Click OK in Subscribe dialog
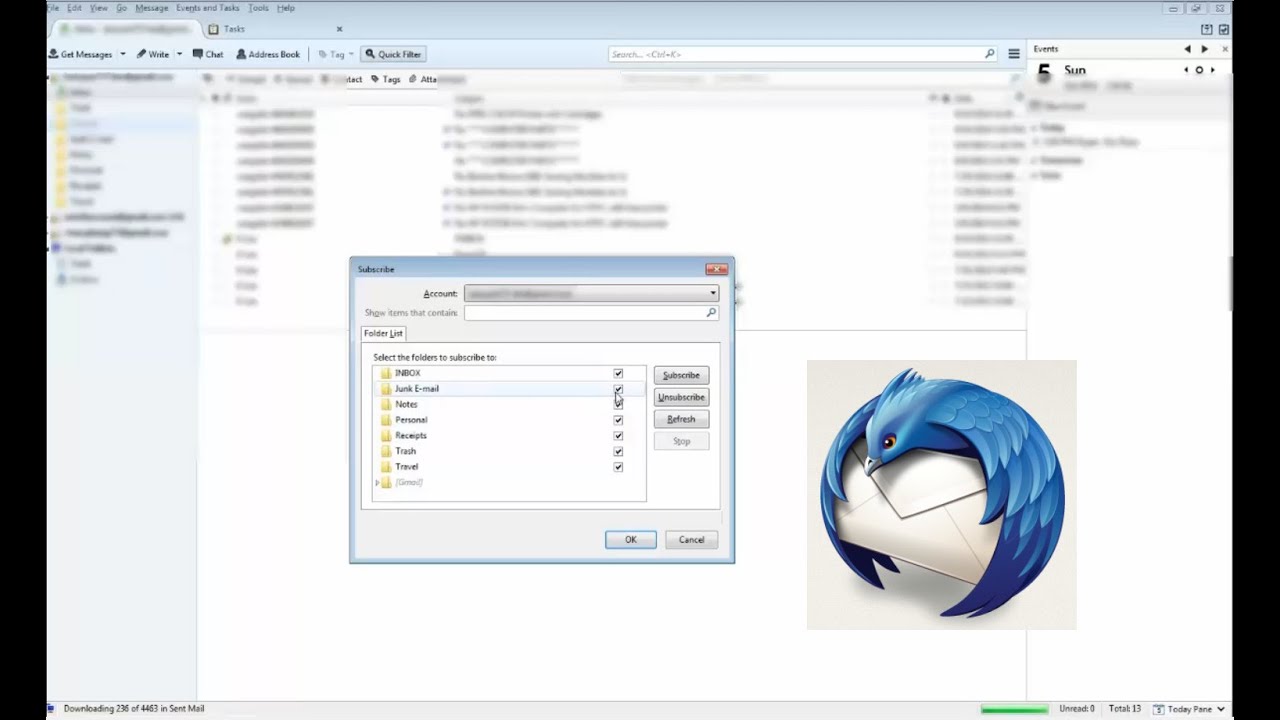The height and width of the screenshot is (720, 1280). pyautogui.click(x=631, y=540)
